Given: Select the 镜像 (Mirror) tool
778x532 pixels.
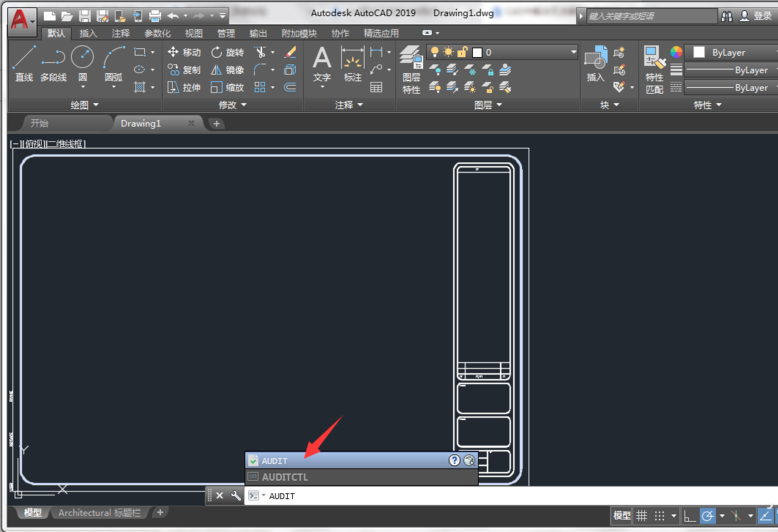Looking at the screenshot, I should [x=226, y=70].
